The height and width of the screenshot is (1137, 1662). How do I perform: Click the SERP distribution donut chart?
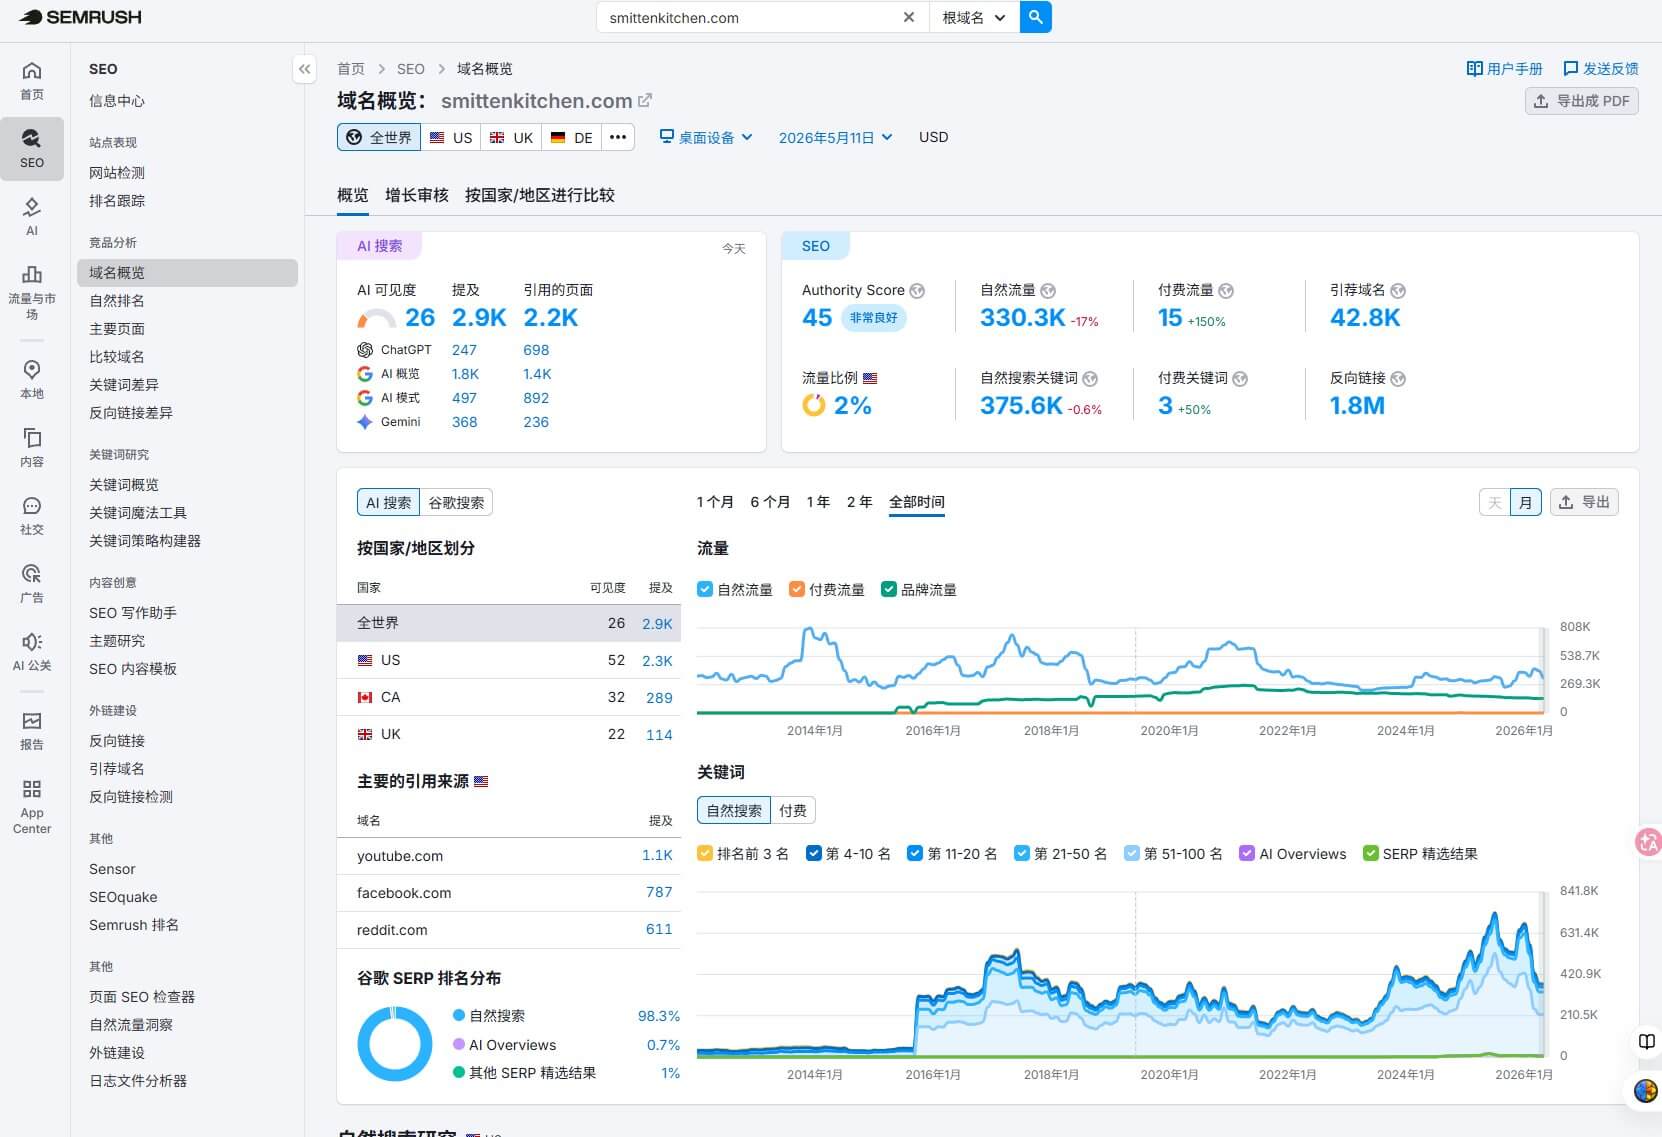(395, 1043)
